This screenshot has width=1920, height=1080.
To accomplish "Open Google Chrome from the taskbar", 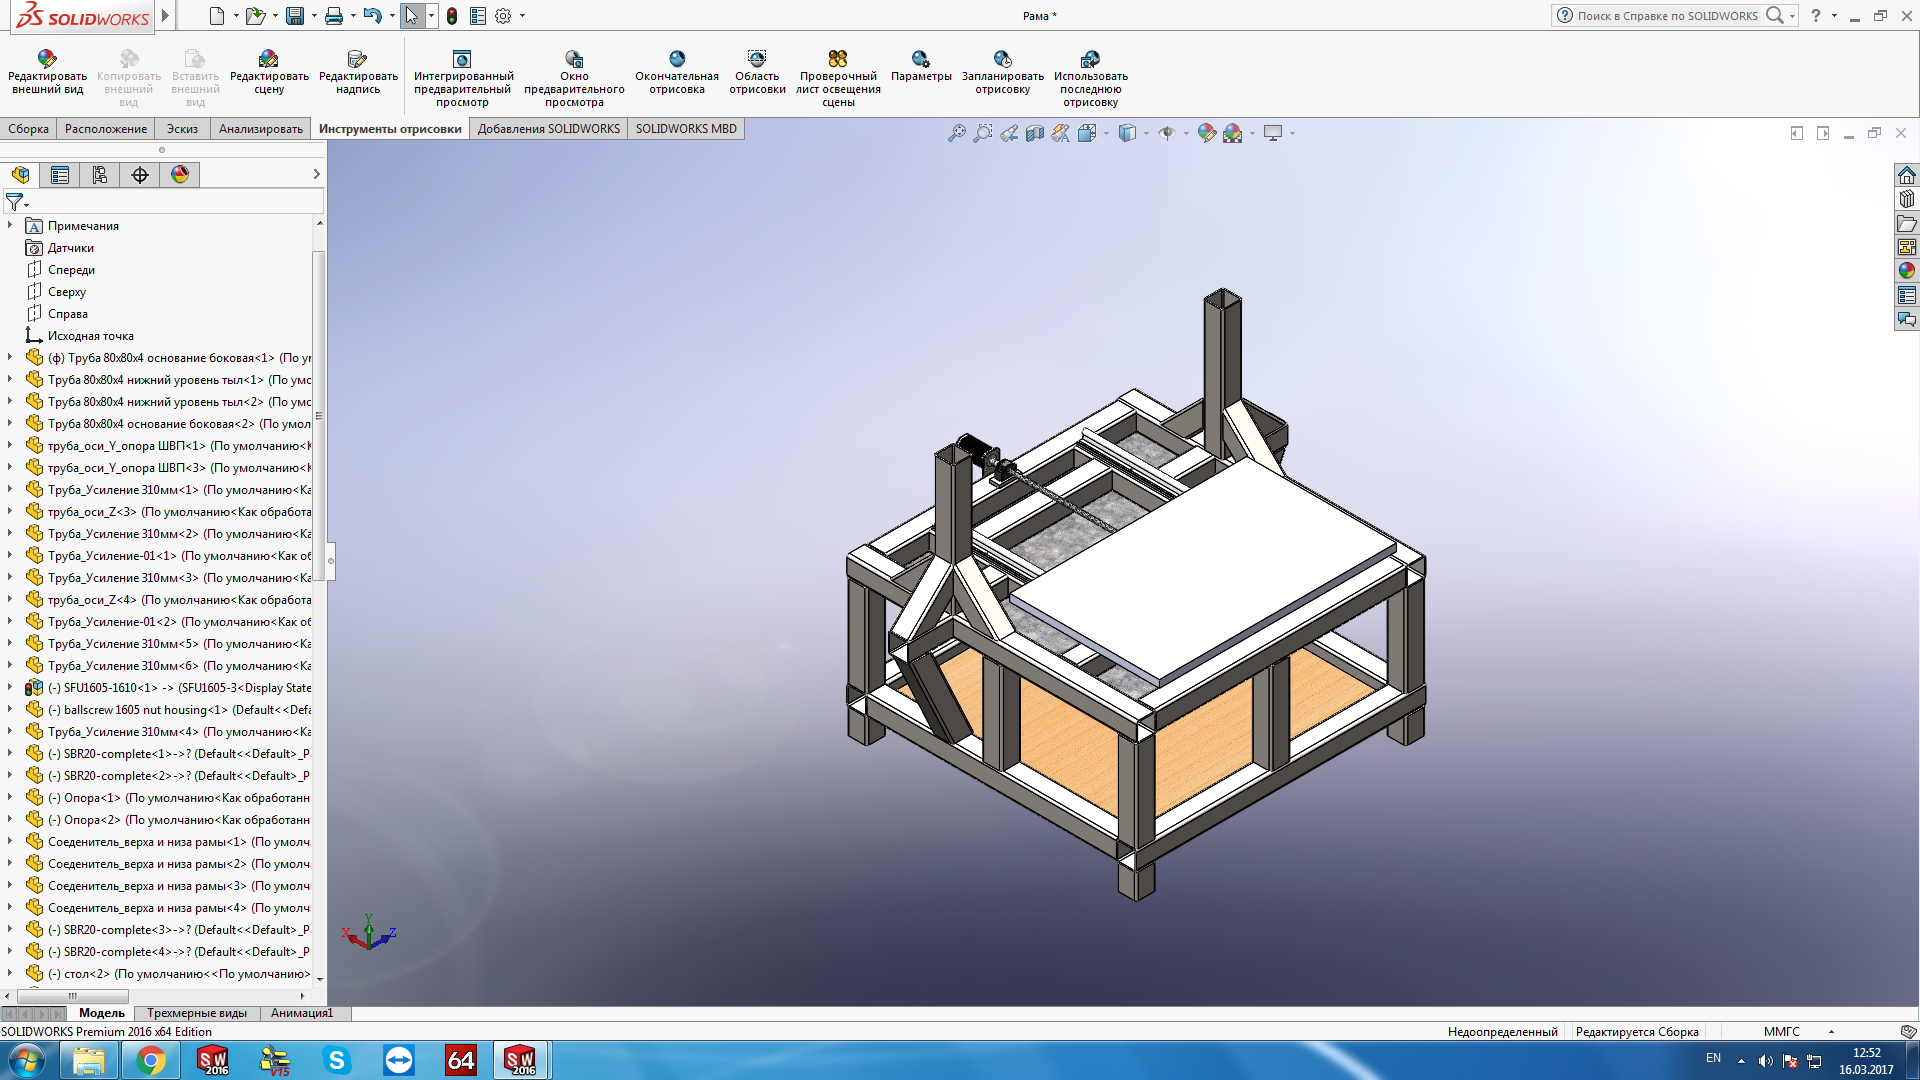I will click(150, 1060).
